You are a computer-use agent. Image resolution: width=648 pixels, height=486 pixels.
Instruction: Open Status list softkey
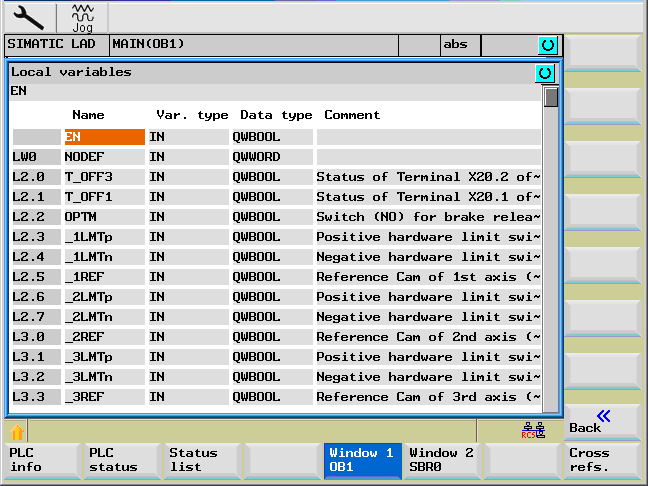202,460
